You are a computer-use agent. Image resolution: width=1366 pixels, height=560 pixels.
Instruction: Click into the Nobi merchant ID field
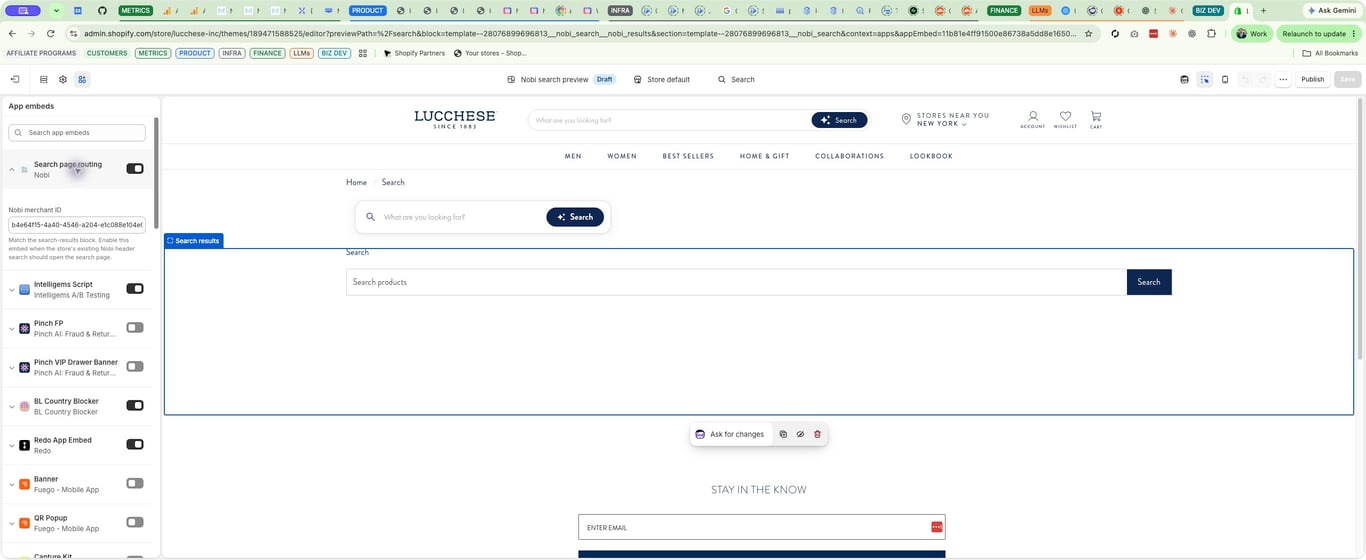click(77, 225)
